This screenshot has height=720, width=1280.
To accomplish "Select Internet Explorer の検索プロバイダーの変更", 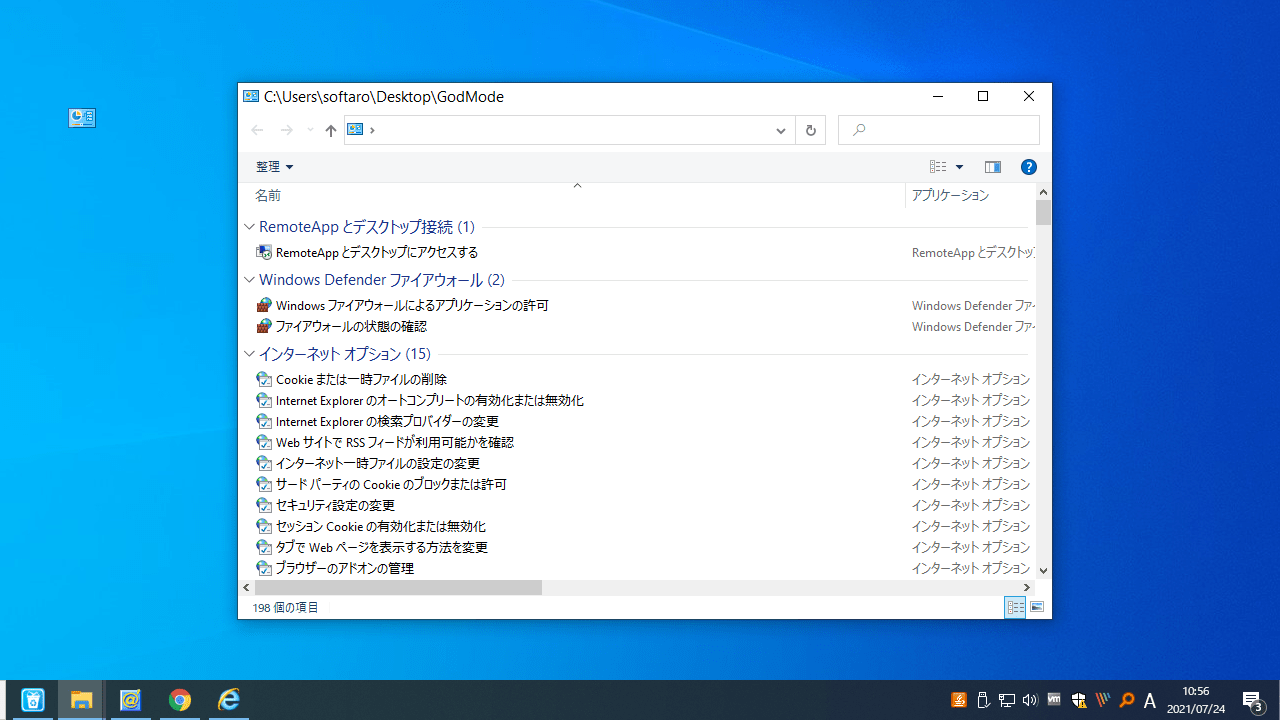I will (387, 421).
